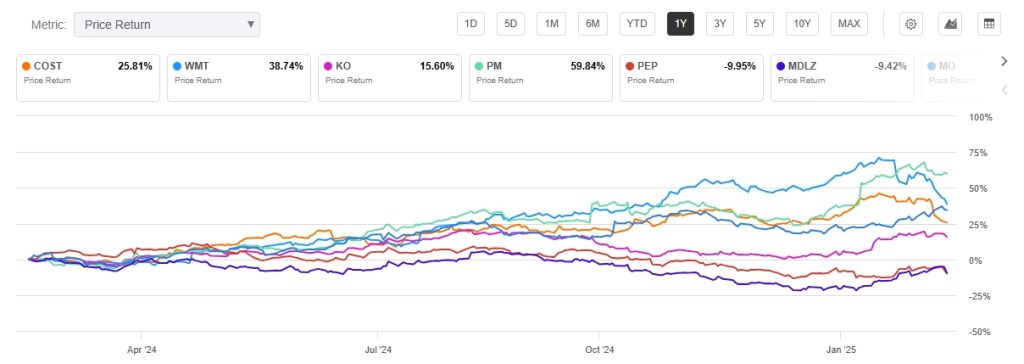Click the -9.95% PEP return value
The image size is (1024, 364).
click(x=740, y=66)
